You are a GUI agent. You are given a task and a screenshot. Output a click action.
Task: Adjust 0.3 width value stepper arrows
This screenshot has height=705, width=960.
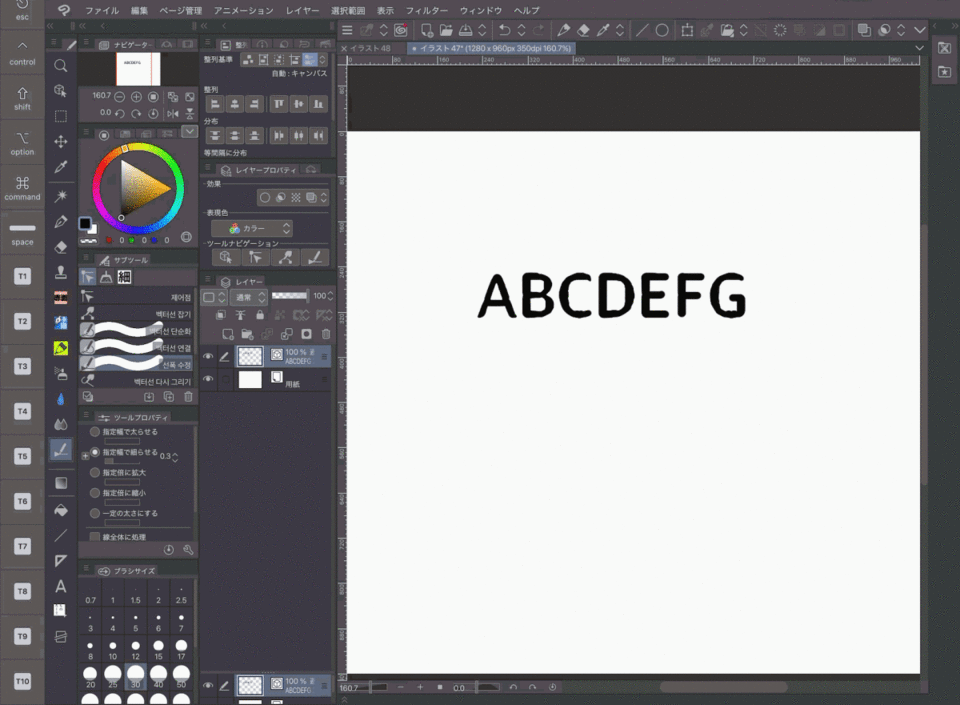175,457
